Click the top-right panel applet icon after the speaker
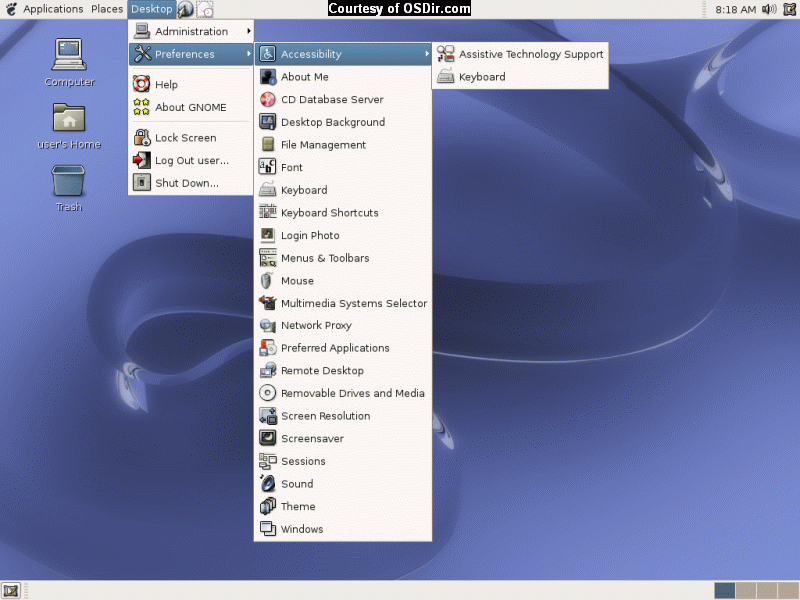The height and width of the screenshot is (600, 800). (x=789, y=9)
